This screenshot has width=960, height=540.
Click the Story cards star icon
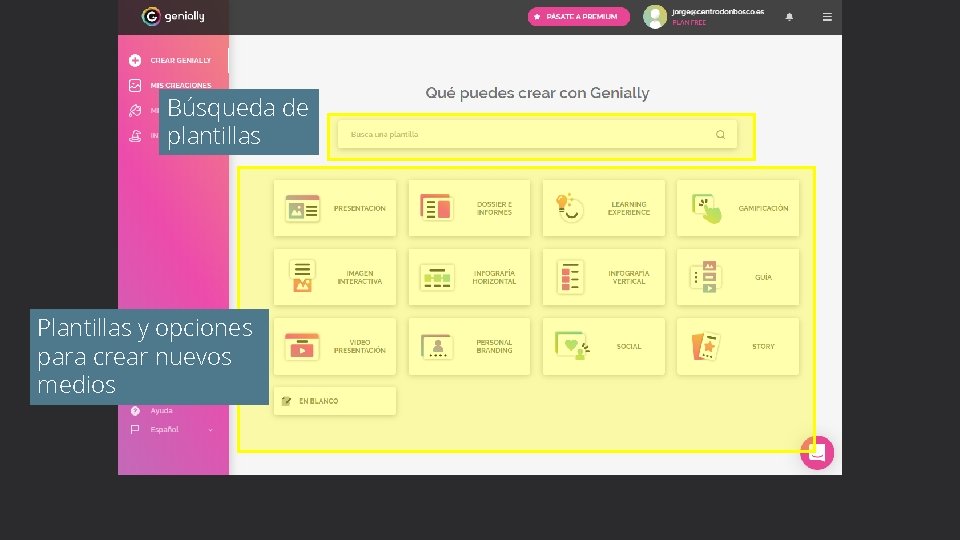point(705,347)
